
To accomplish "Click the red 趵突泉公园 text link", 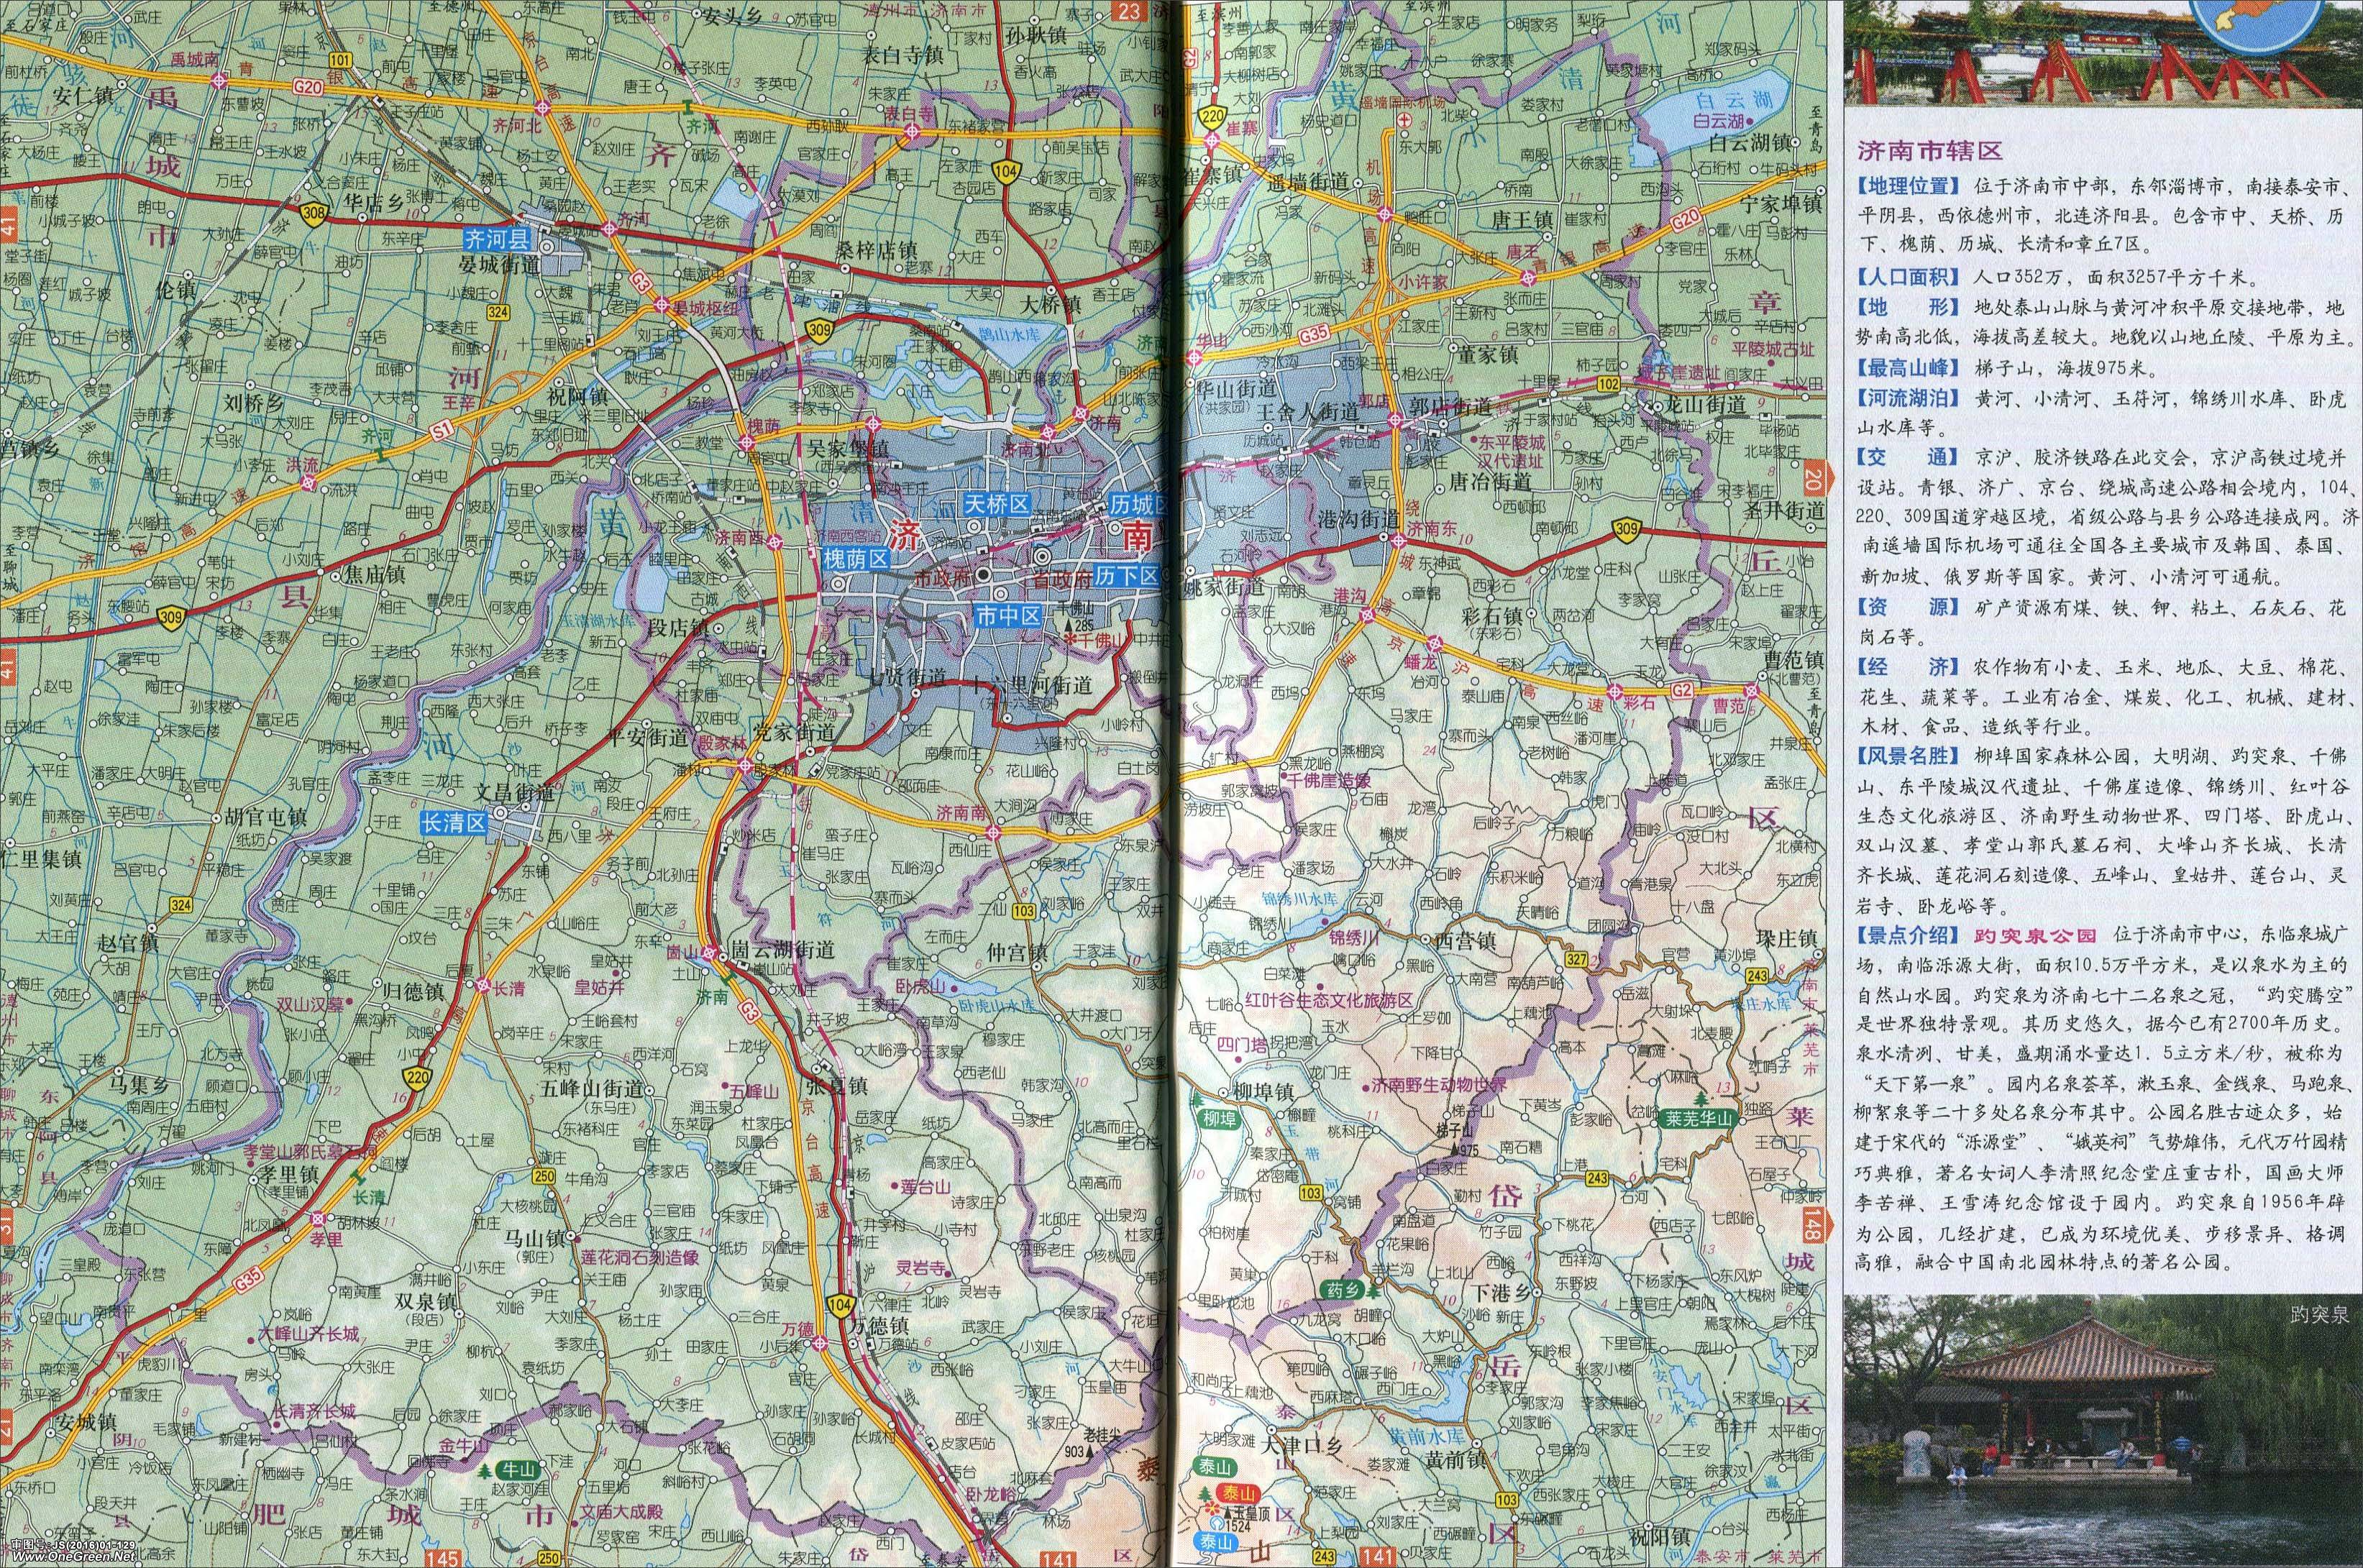I will [2034, 936].
